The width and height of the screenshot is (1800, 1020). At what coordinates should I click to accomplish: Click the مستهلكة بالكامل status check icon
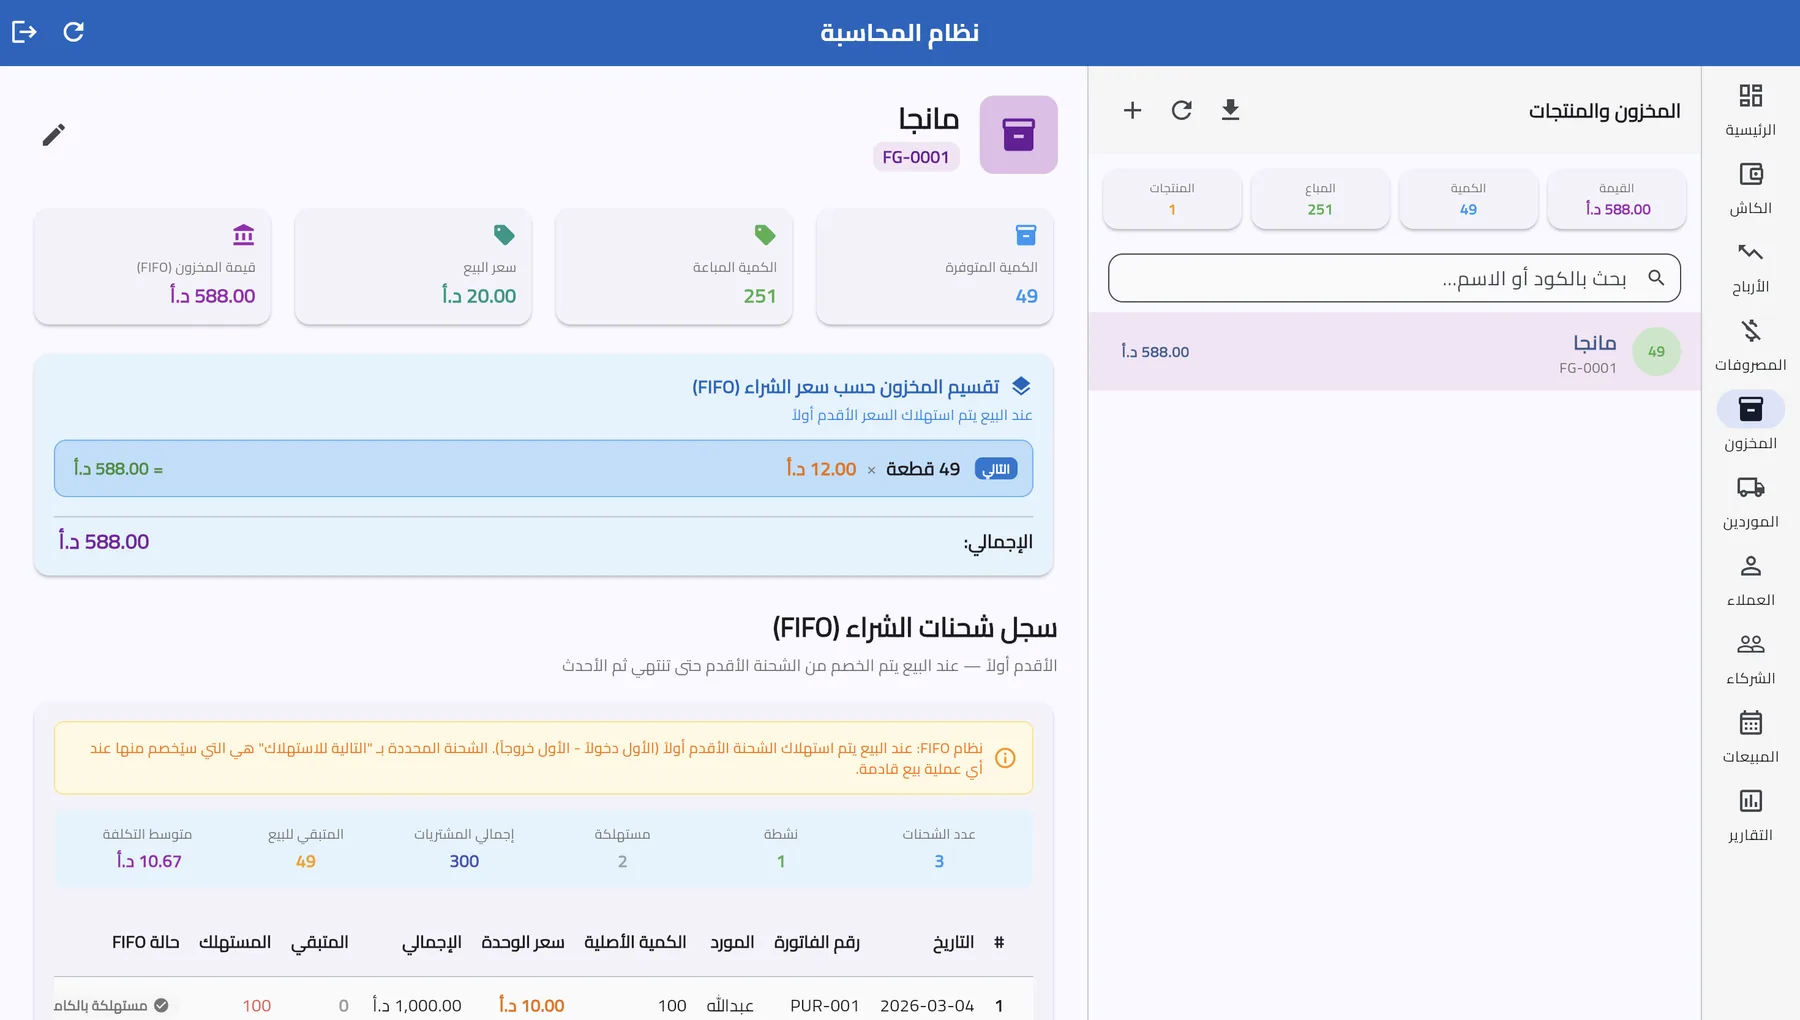pos(161,1005)
